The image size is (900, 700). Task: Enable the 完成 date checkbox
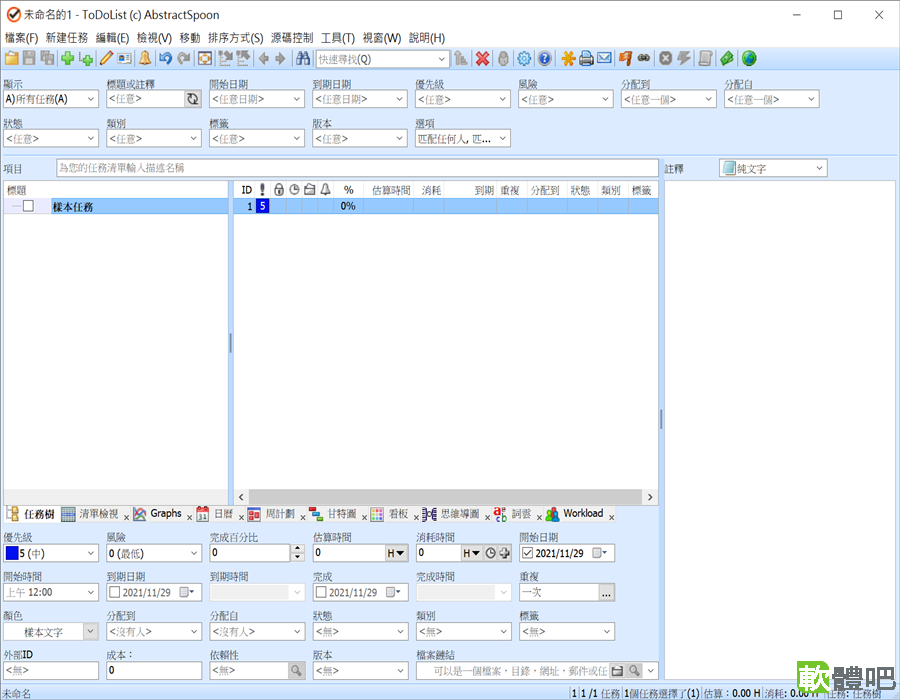tap(321, 592)
